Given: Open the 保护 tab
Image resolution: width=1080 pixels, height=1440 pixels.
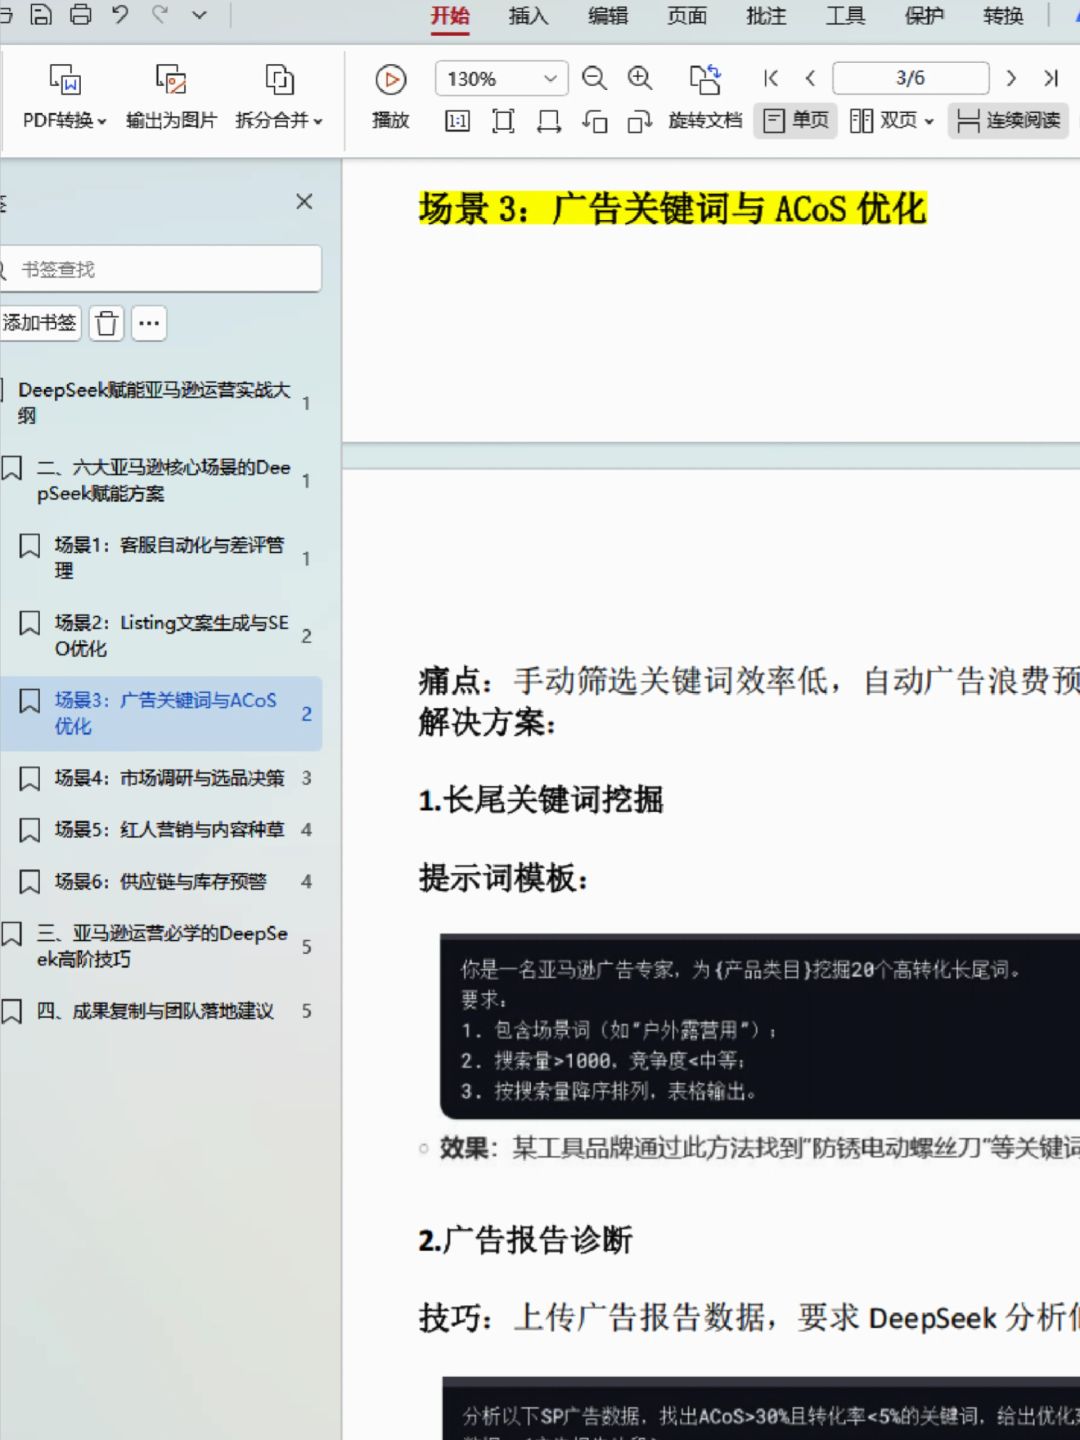Looking at the screenshot, I should click(x=924, y=16).
